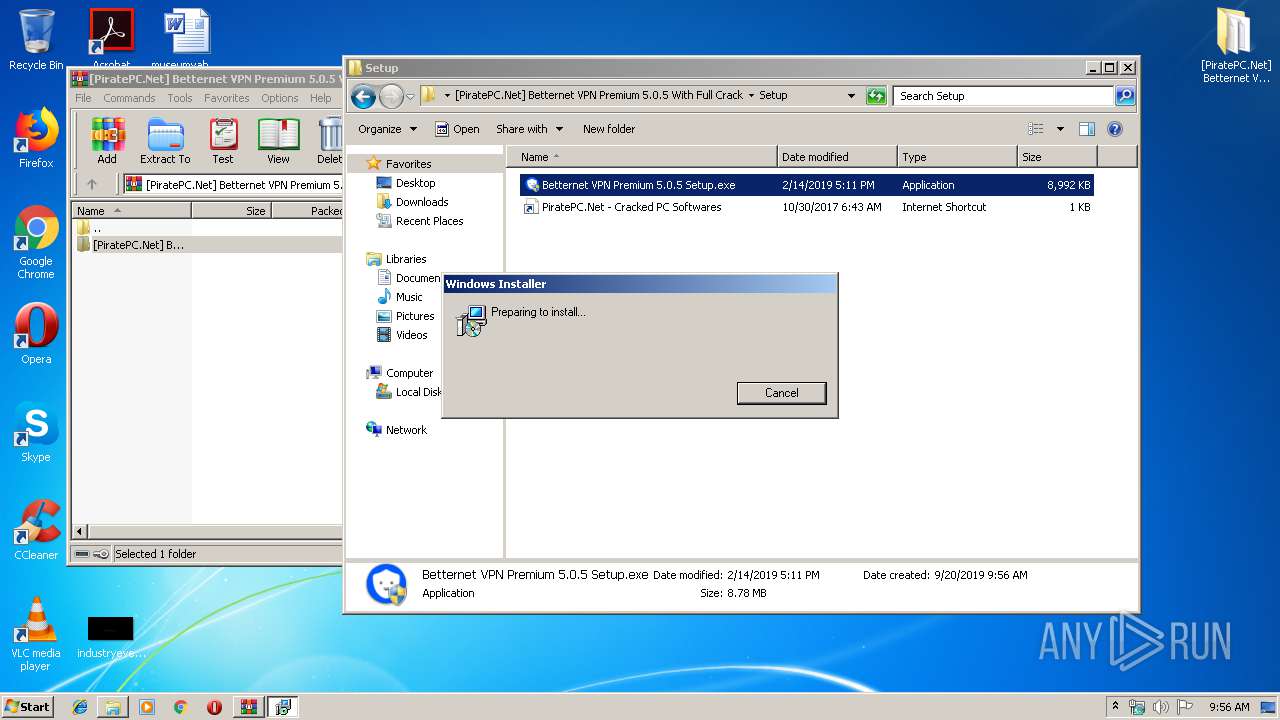Open the Organize menu
Screen dimensions: 1280x720
coord(387,129)
